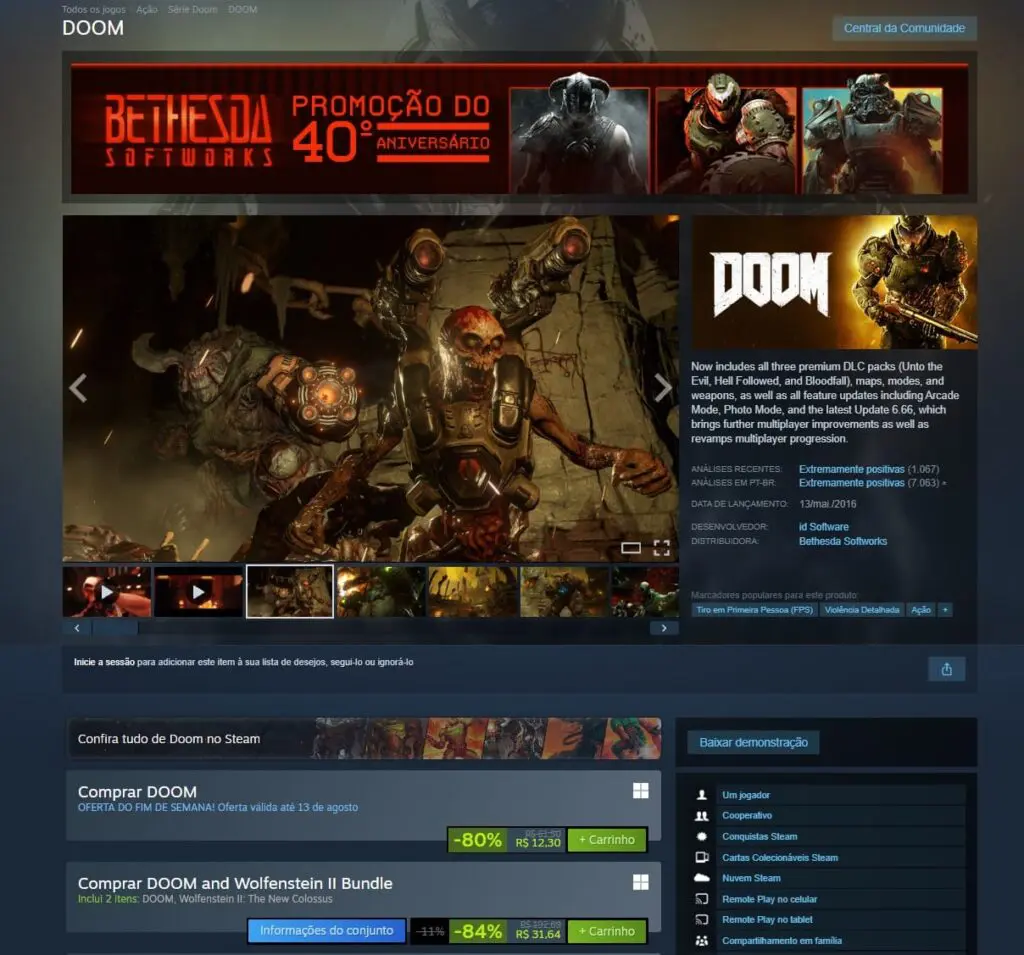Click the DOOM capsule header image
The image size is (1024, 955).
[x=835, y=282]
